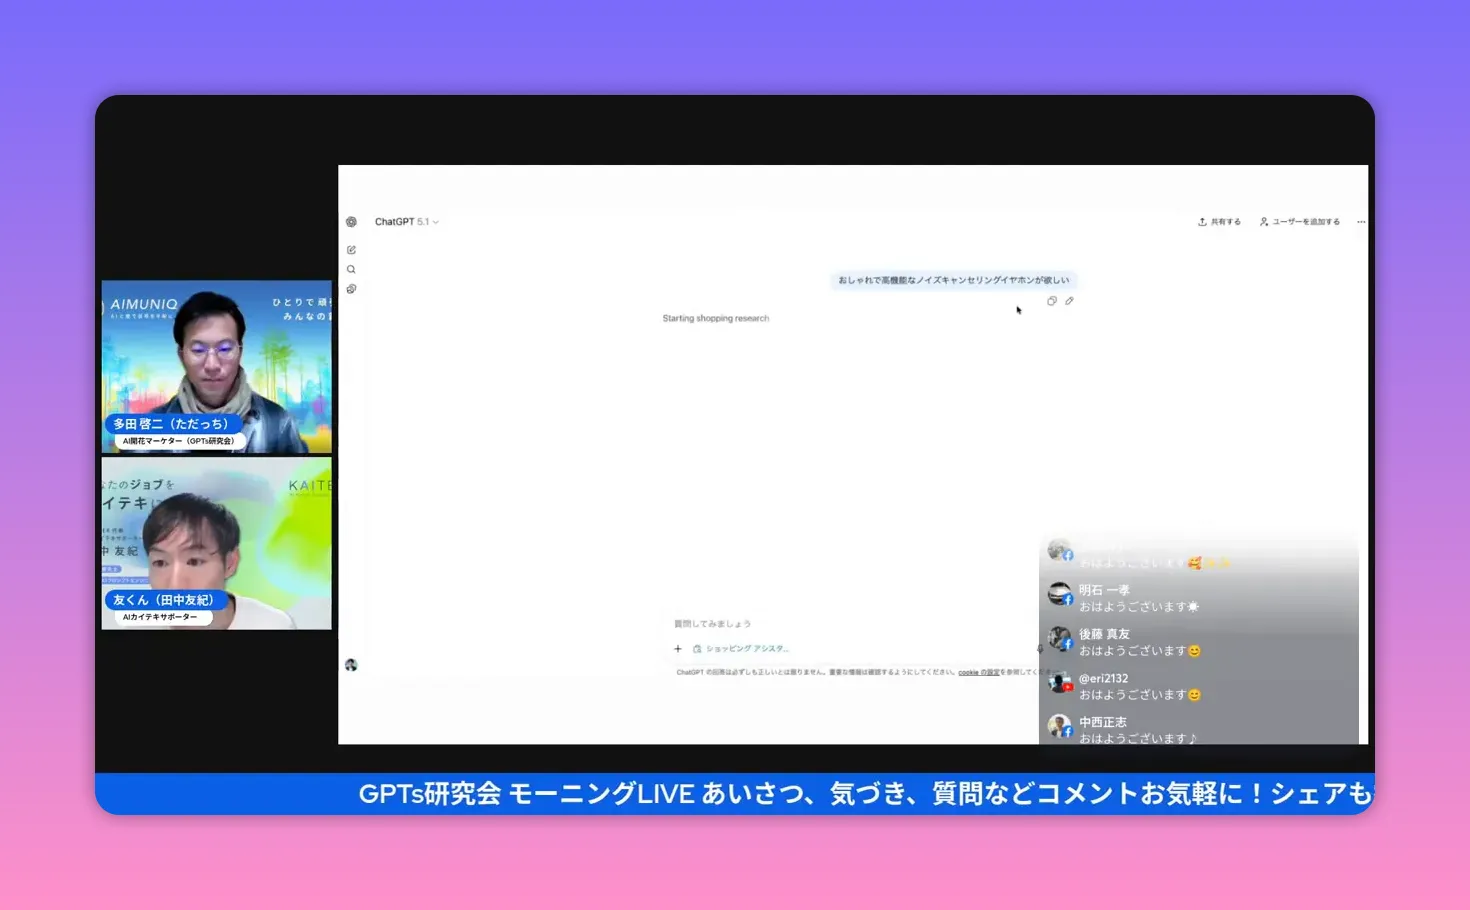Start a new chat with the compose icon
The width and height of the screenshot is (1470, 910).
tap(351, 249)
